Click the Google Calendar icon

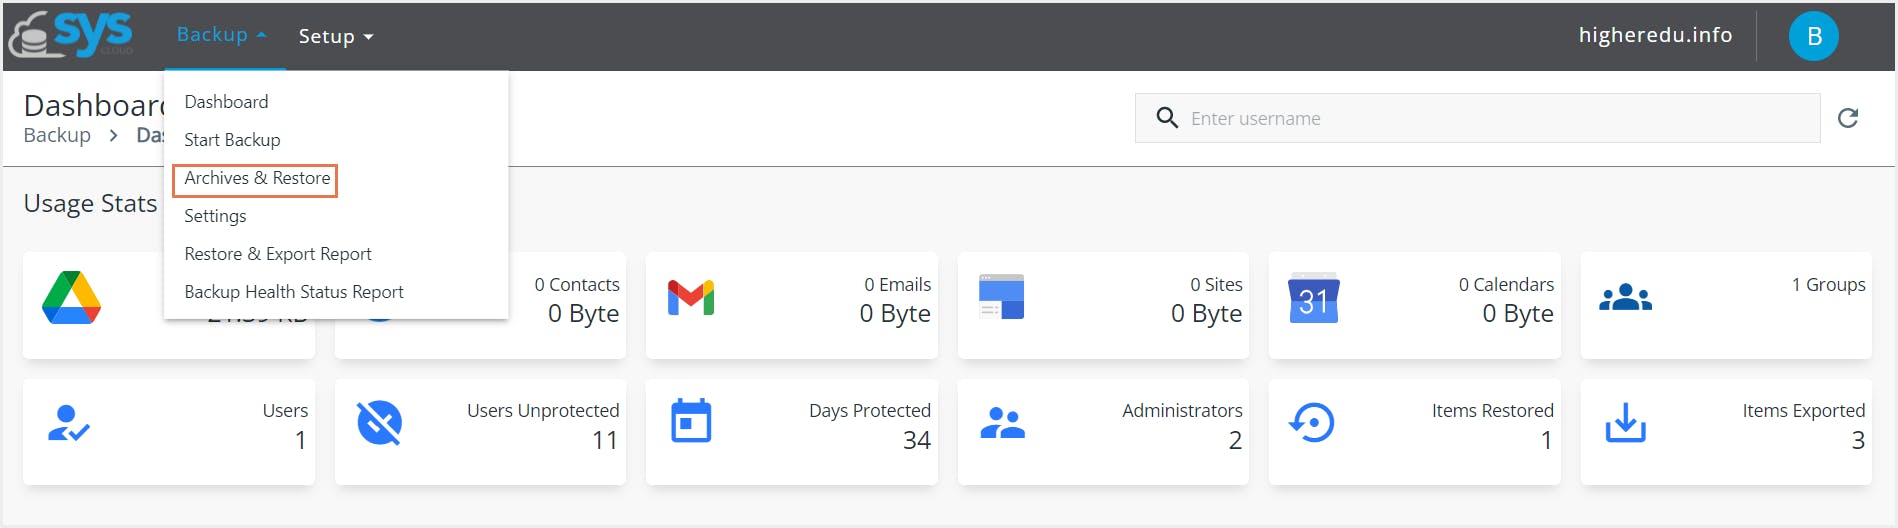tap(1313, 298)
